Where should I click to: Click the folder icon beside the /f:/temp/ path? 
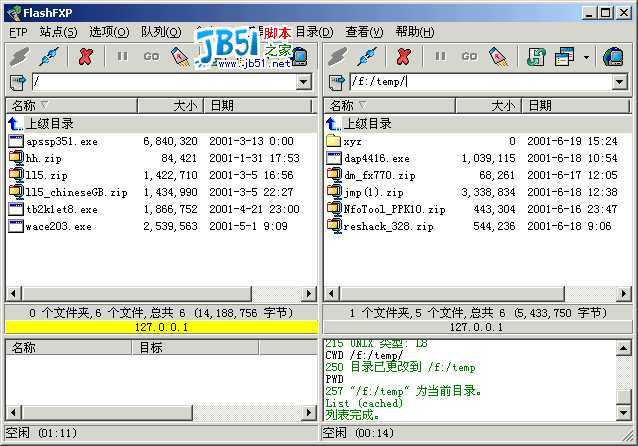pyautogui.click(x=336, y=82)
